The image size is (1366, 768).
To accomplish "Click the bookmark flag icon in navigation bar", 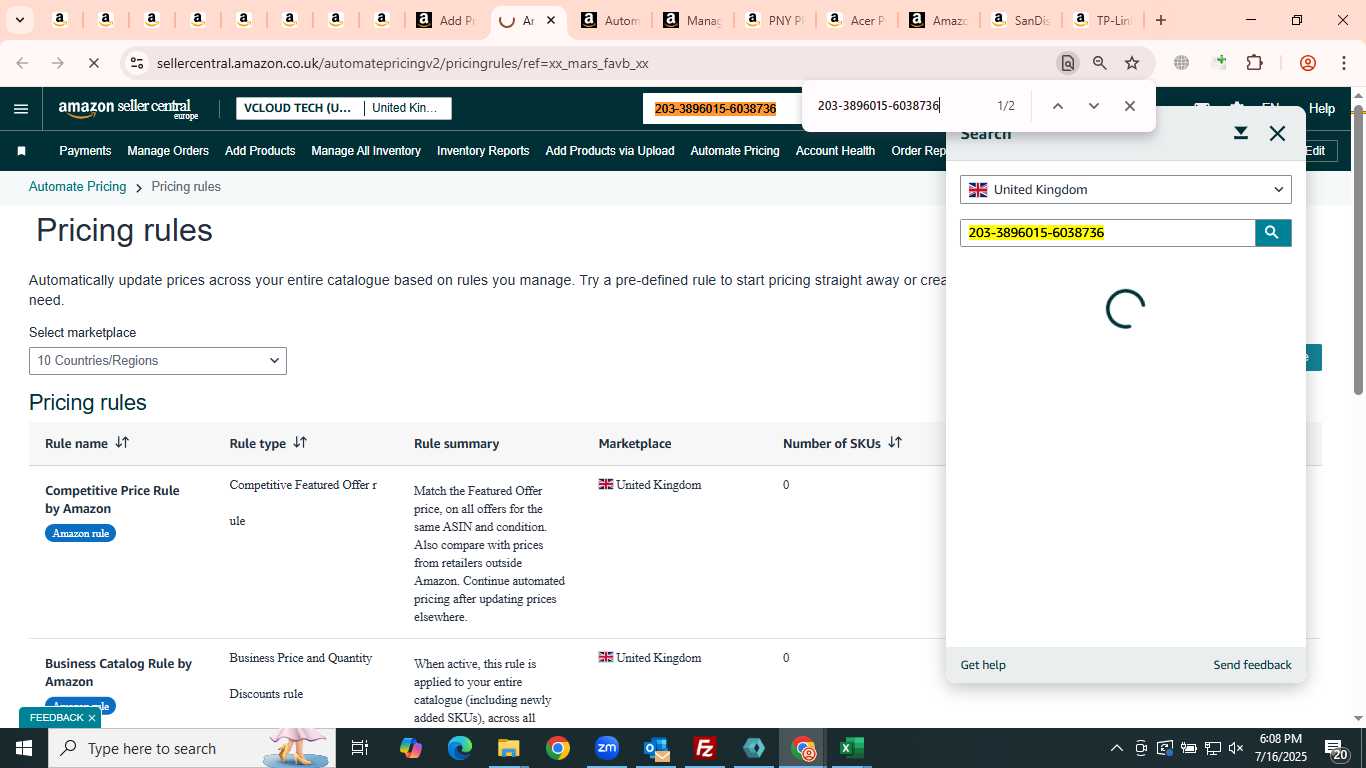I will [x=21, y=151].
